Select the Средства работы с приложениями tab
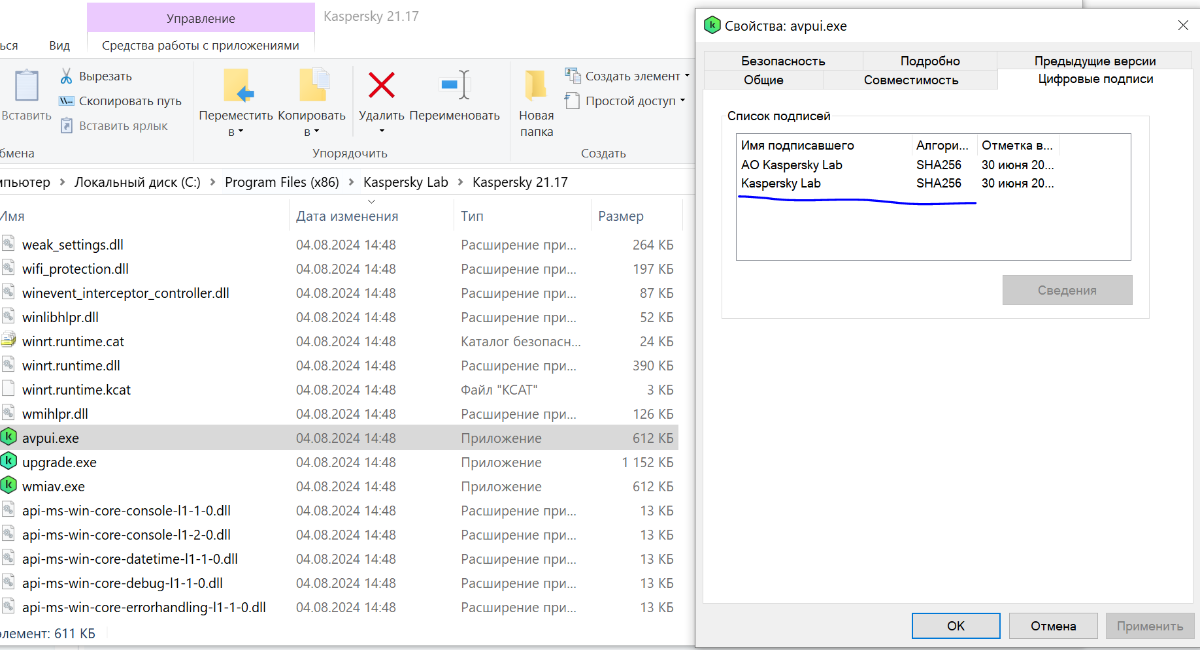1200x650 pixels. pyautogui.click(x=201, y=45)
